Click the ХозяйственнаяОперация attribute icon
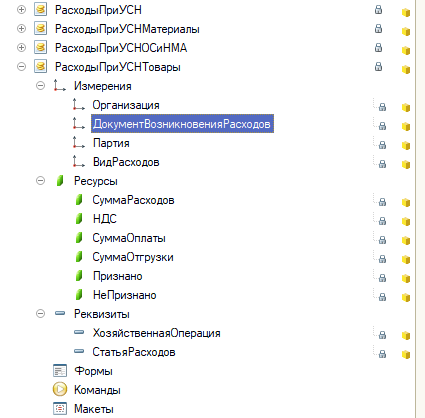 tap(79, 332)
